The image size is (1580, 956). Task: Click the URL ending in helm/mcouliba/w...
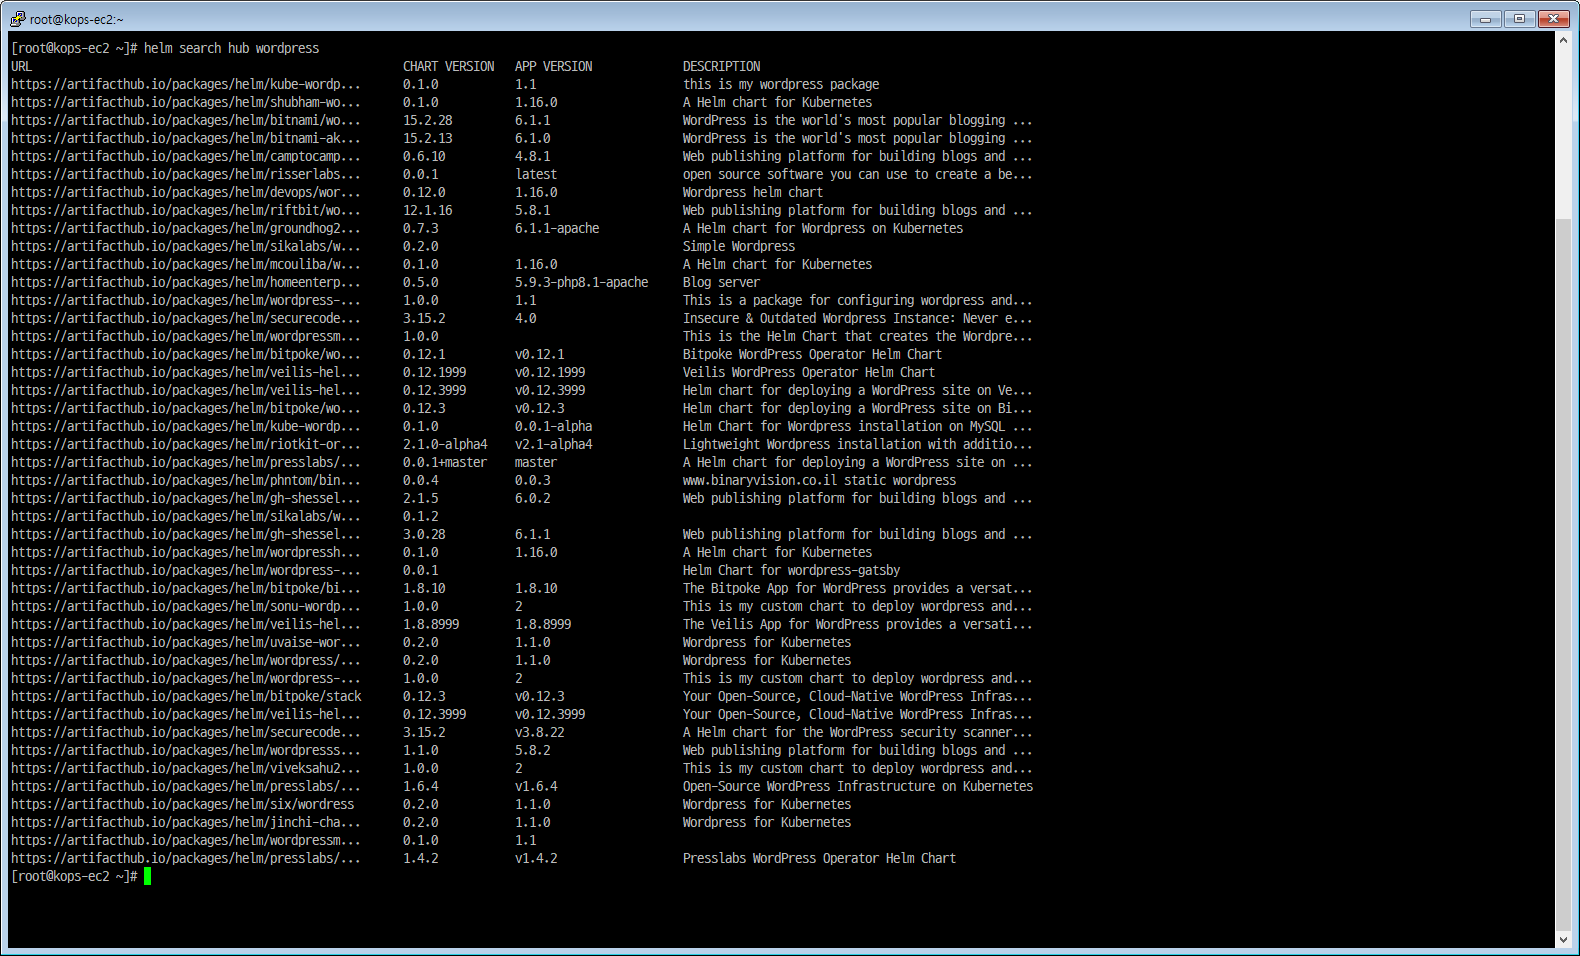(x=186, y=264)
